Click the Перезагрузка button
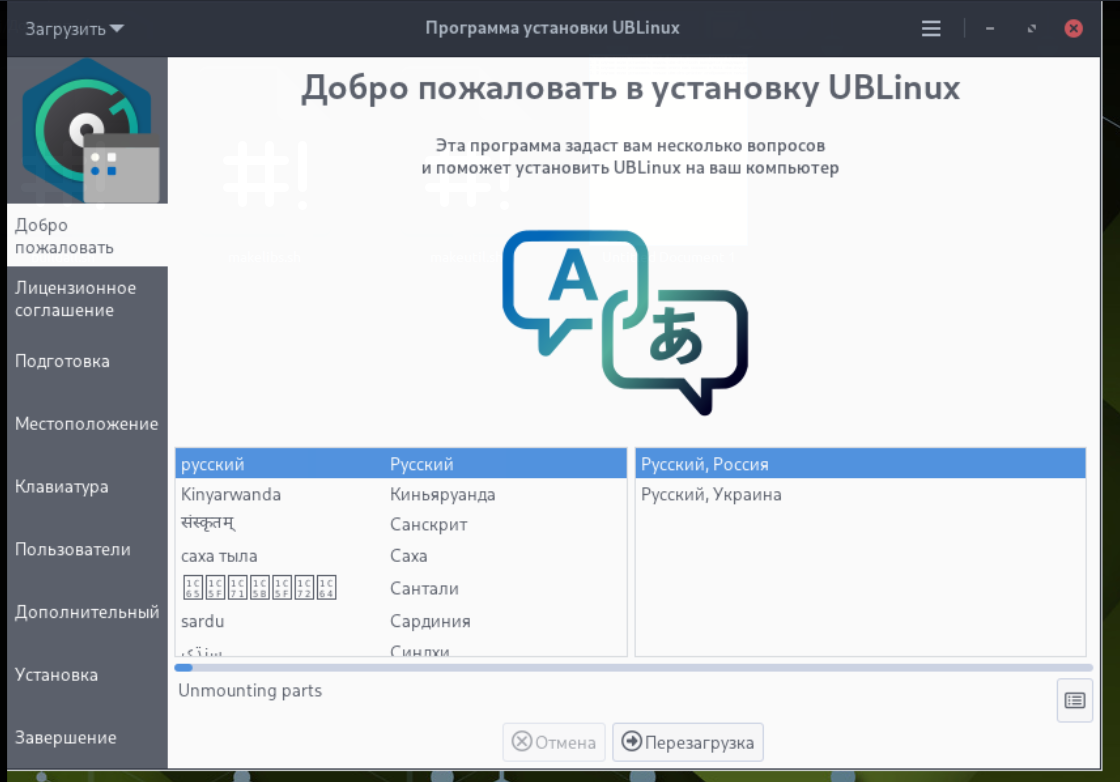Screen dimensions: 1120x782 click(x=687, y=742)
